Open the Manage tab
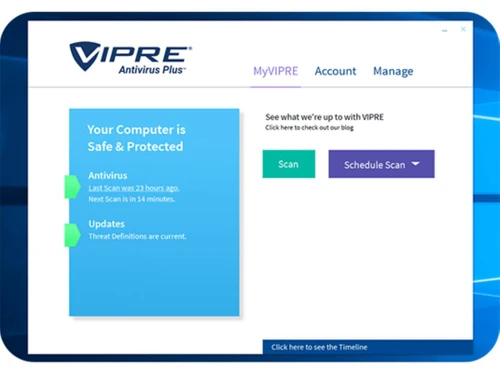The width and height of the screenshot is (500, 375). click(393, 71)
